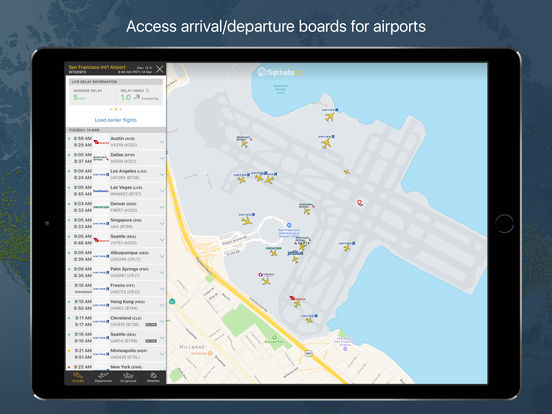552x414 pixels.
Task: Click the JetBlue aircraft icon on map
Action: tap(295, 260)
